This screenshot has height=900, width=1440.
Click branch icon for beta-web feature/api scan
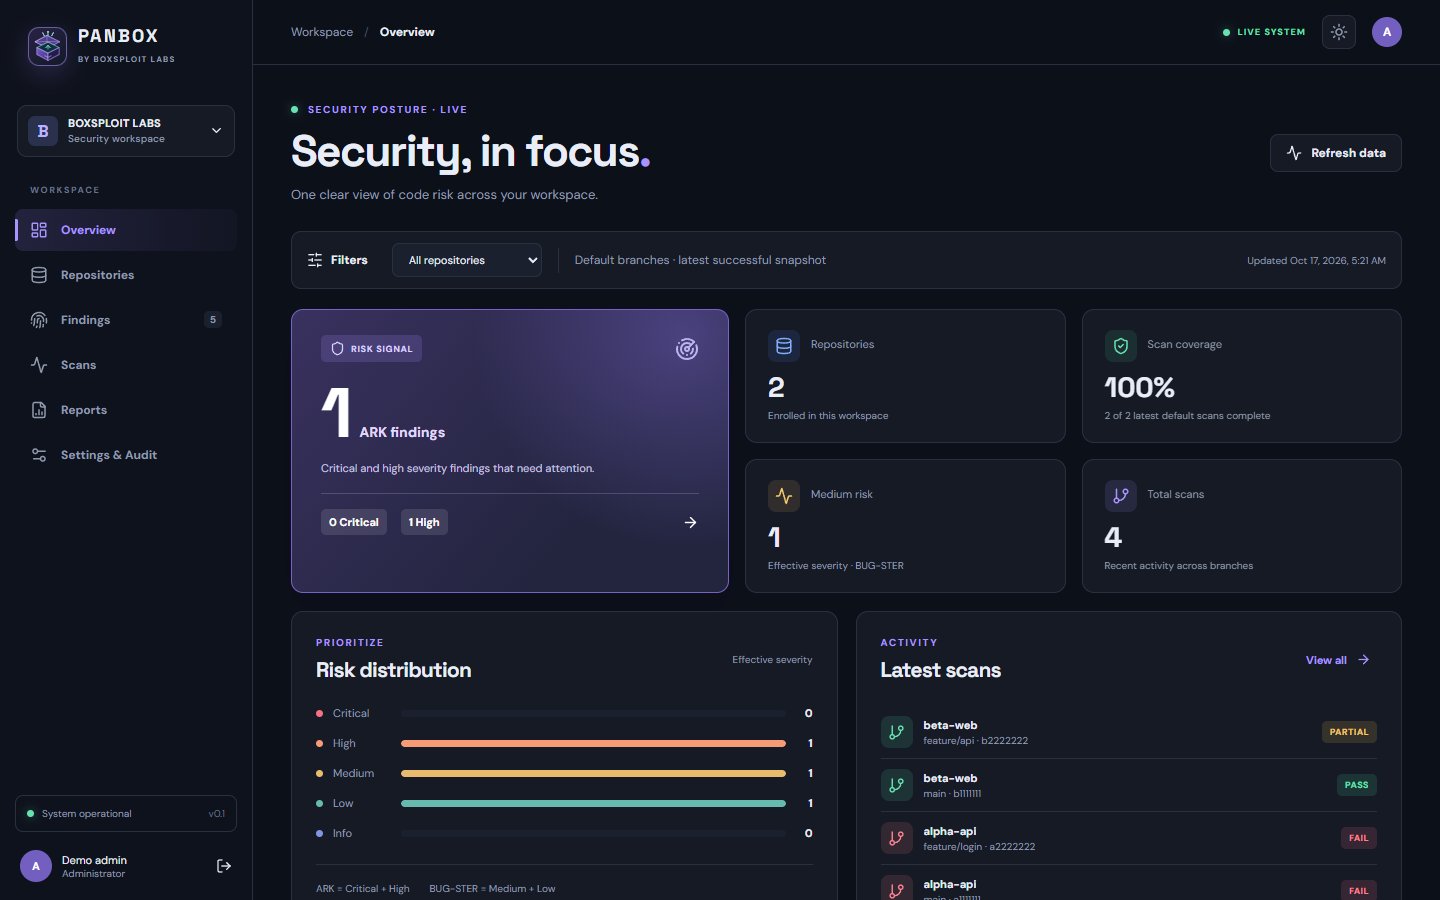[897, 732]
